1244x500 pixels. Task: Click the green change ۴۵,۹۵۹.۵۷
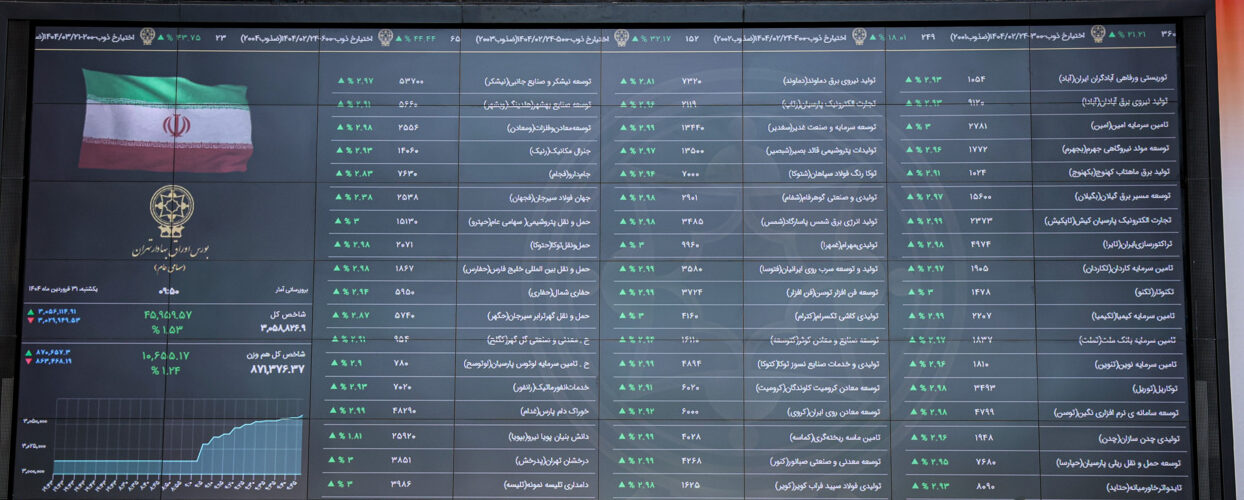tap(167, 314)
